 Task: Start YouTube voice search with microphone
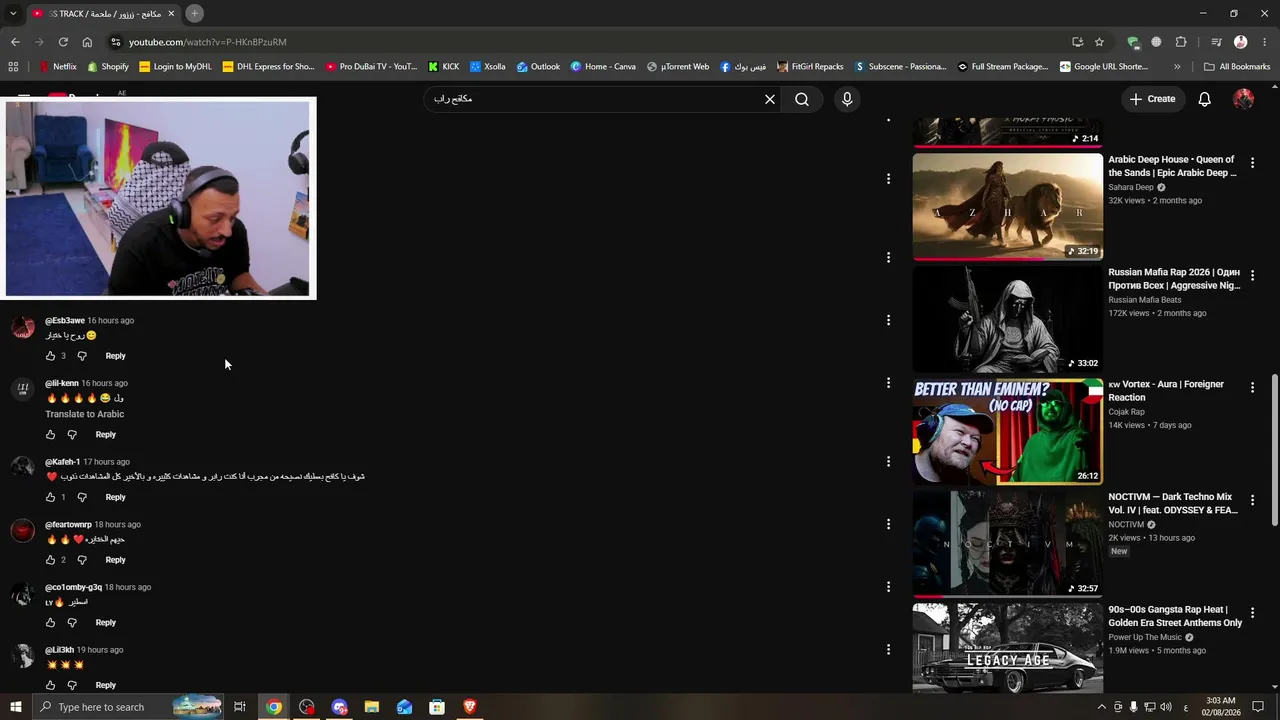point(847,99)
